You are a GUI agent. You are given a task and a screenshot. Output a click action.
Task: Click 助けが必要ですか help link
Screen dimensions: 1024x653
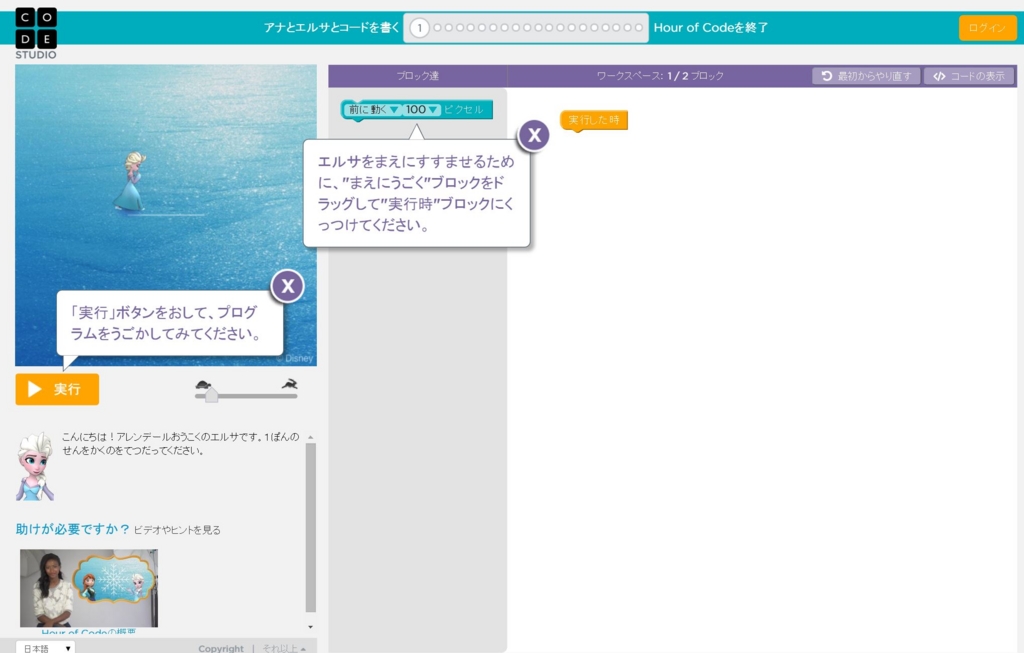(72, 529)
